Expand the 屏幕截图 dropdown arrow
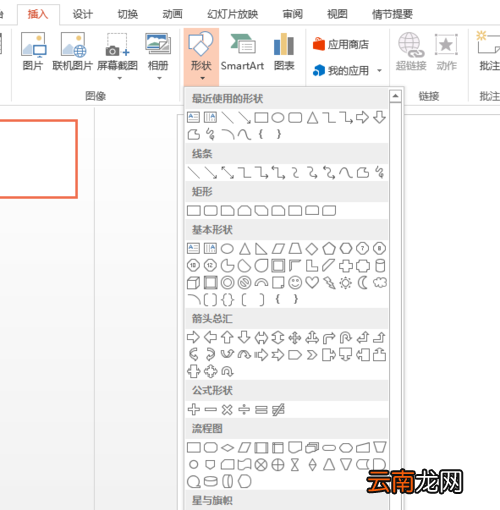Viewport: 500px width, 510px height. point(120,78)
